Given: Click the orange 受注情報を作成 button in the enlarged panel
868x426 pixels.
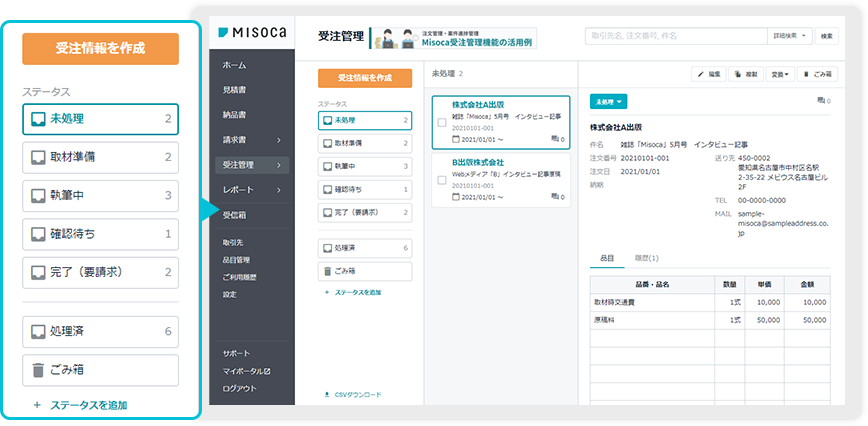Looking at the screenshot, I should point(100,49).
